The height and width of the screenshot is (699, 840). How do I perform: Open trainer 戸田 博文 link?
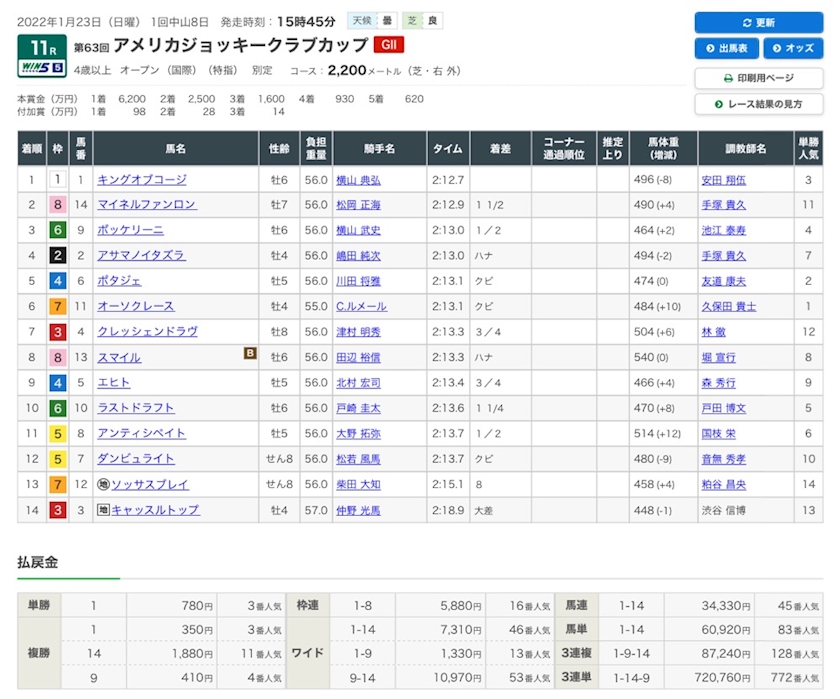pyautogui.click(x=724, y=408)
